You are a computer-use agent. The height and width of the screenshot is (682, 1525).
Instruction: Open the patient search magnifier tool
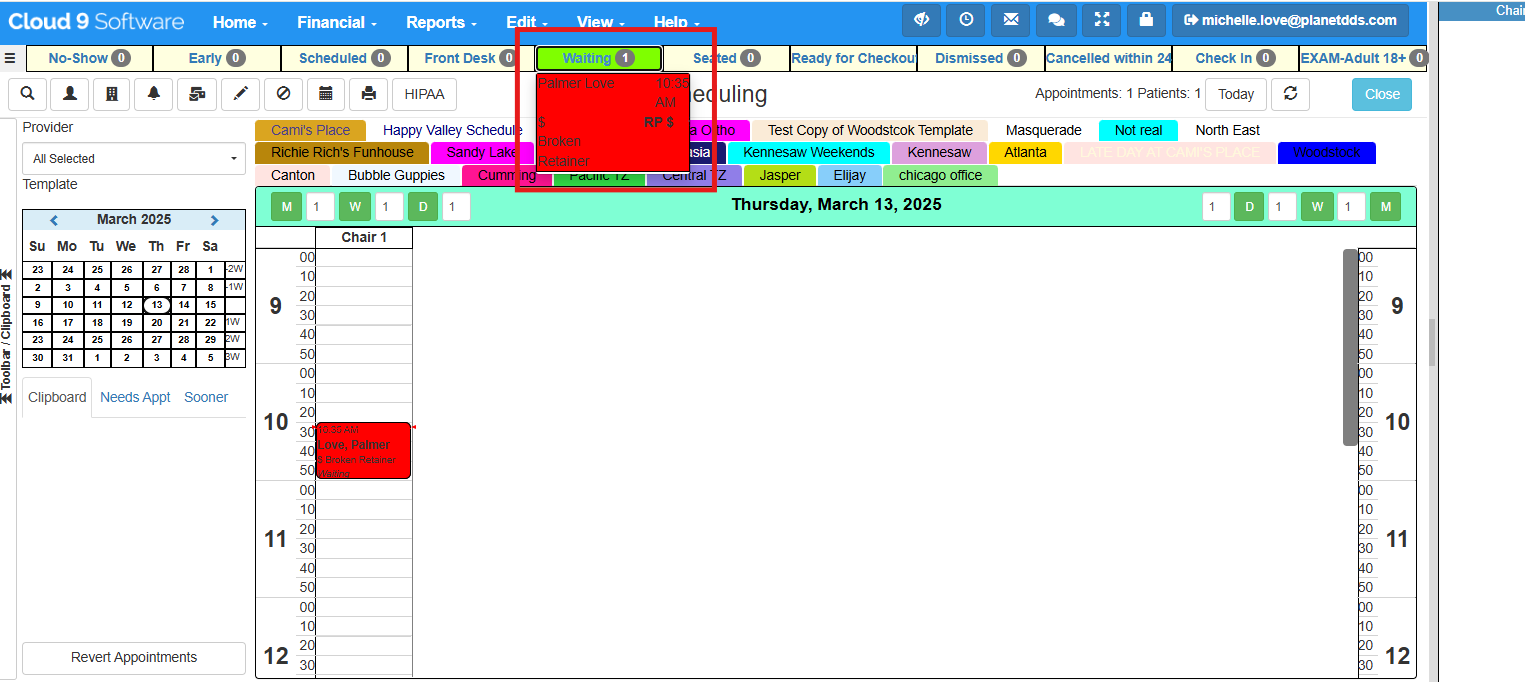pyautogui.click(x=27, y=94)
